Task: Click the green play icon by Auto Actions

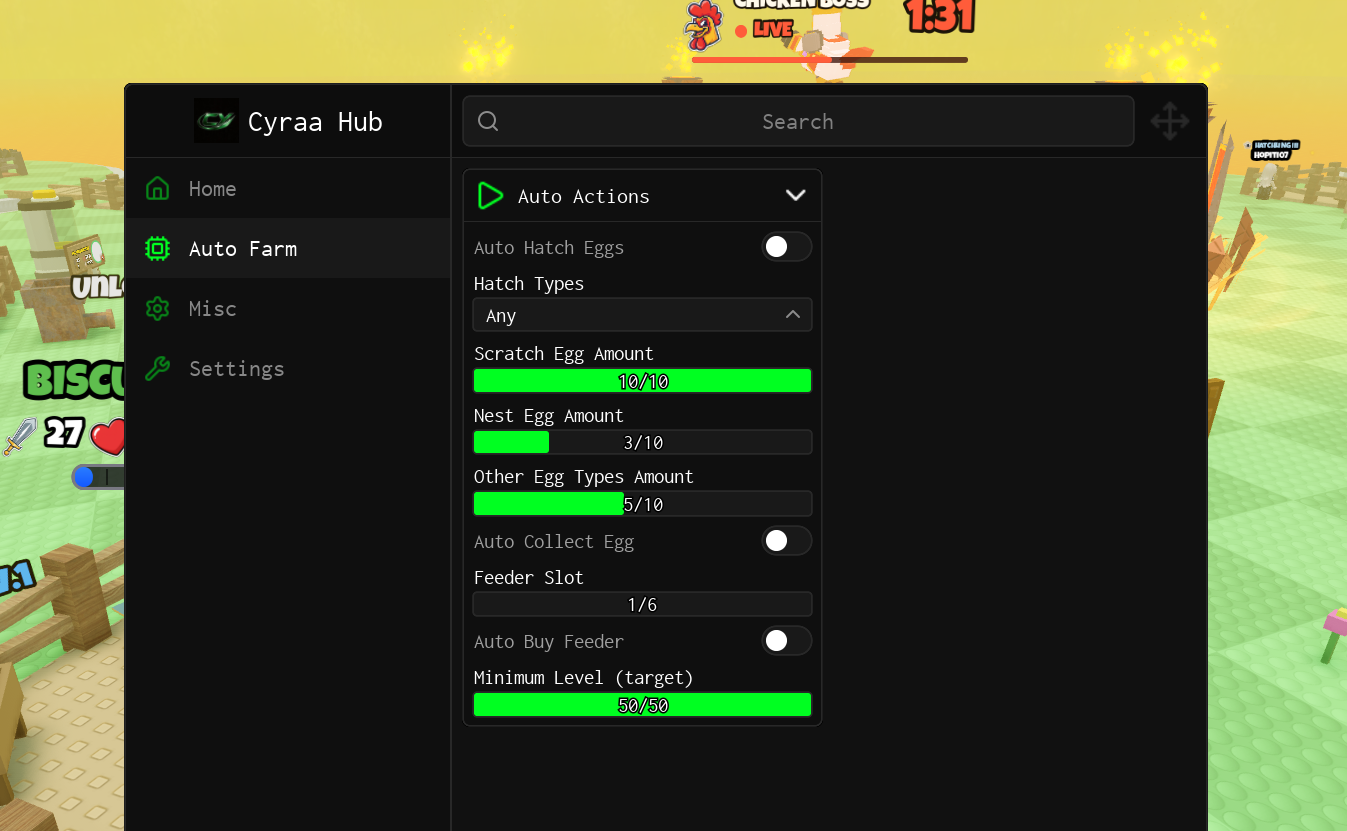Action: (x=490, y=196)
